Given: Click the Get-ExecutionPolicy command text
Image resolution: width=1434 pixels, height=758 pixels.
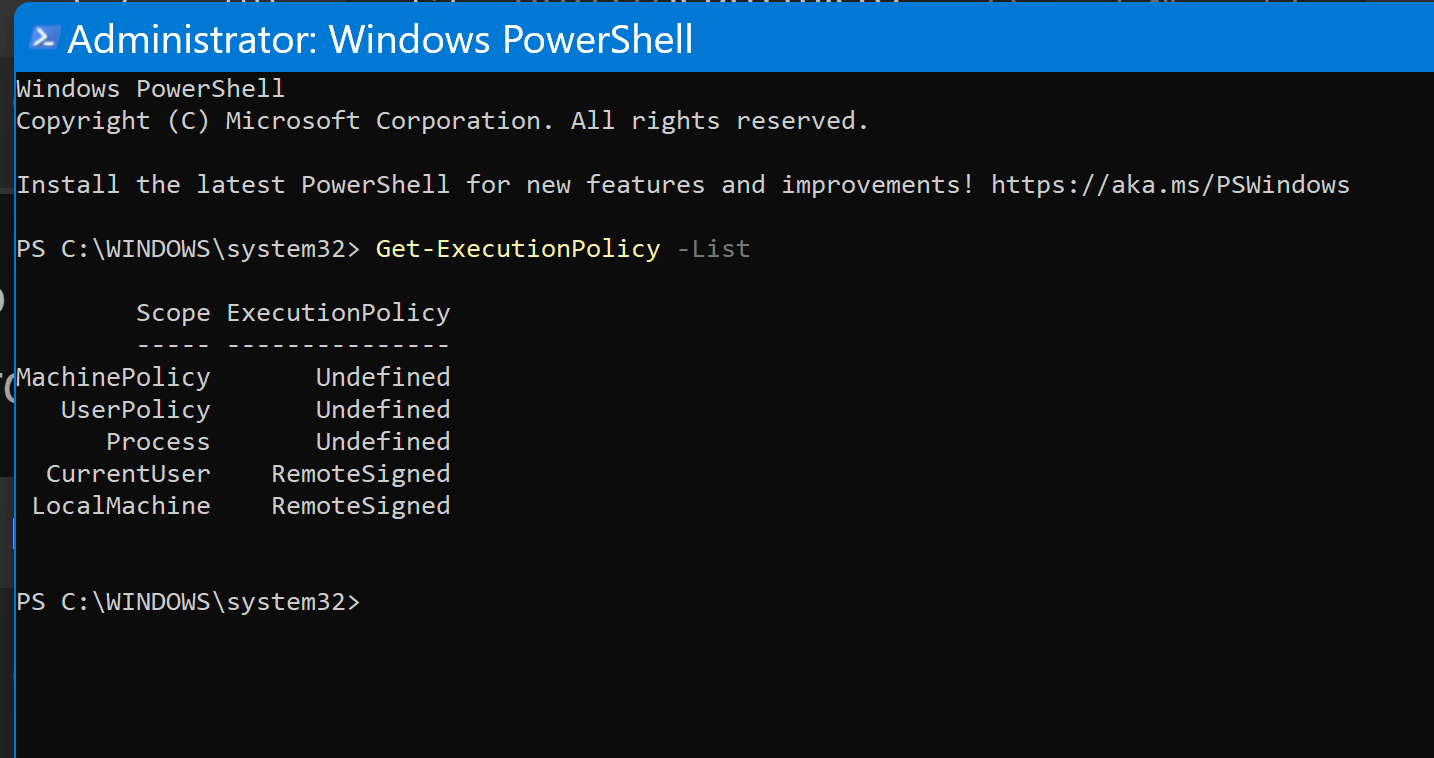Looking at the screenshot, I should point(518,249).
